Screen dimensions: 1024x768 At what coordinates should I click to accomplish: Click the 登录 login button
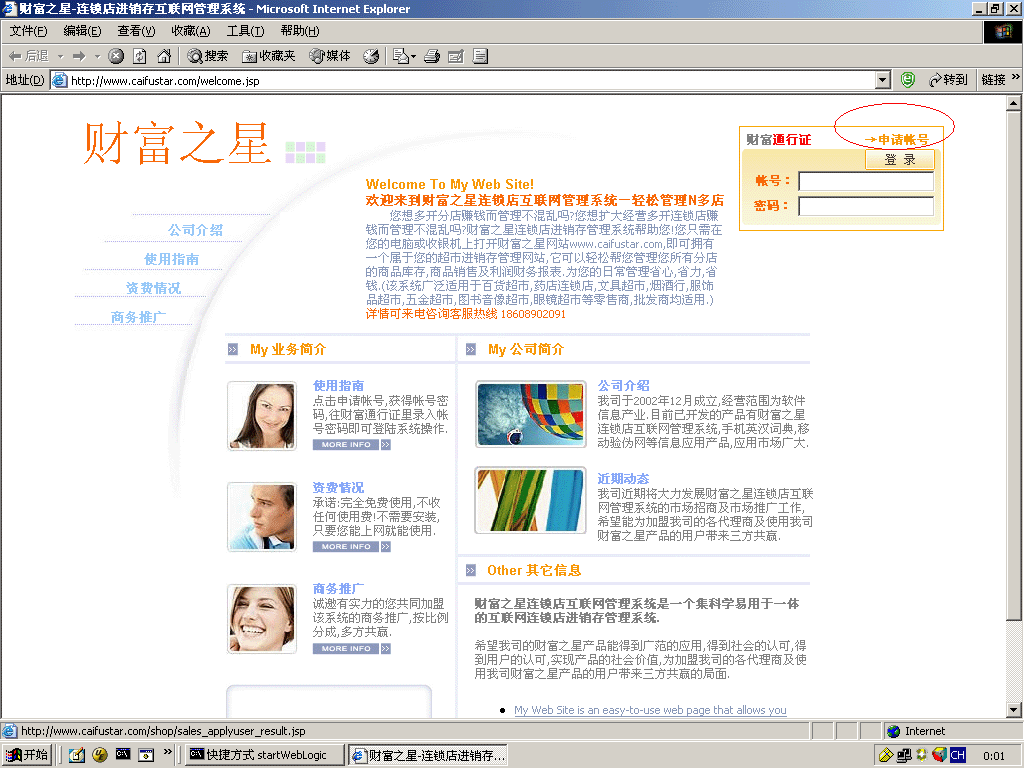pos(899,160)
